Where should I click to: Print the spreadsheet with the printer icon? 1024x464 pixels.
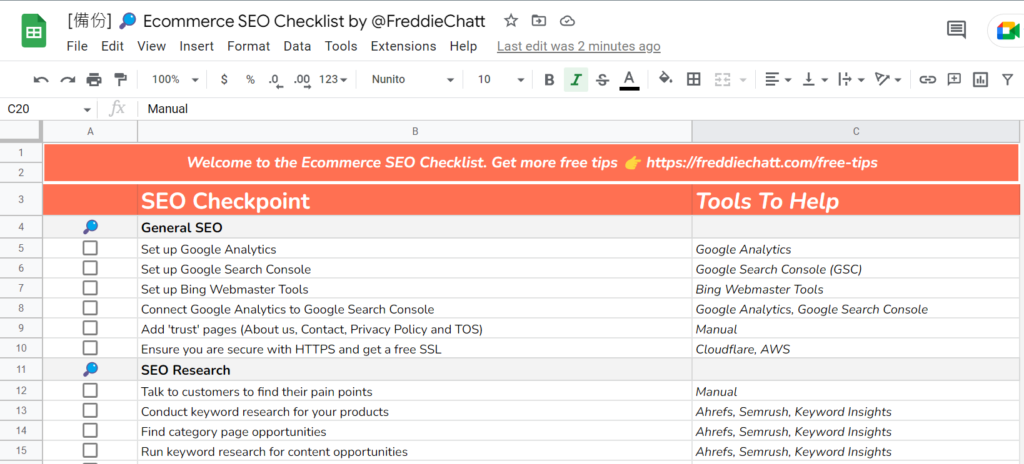coord(94,80)
